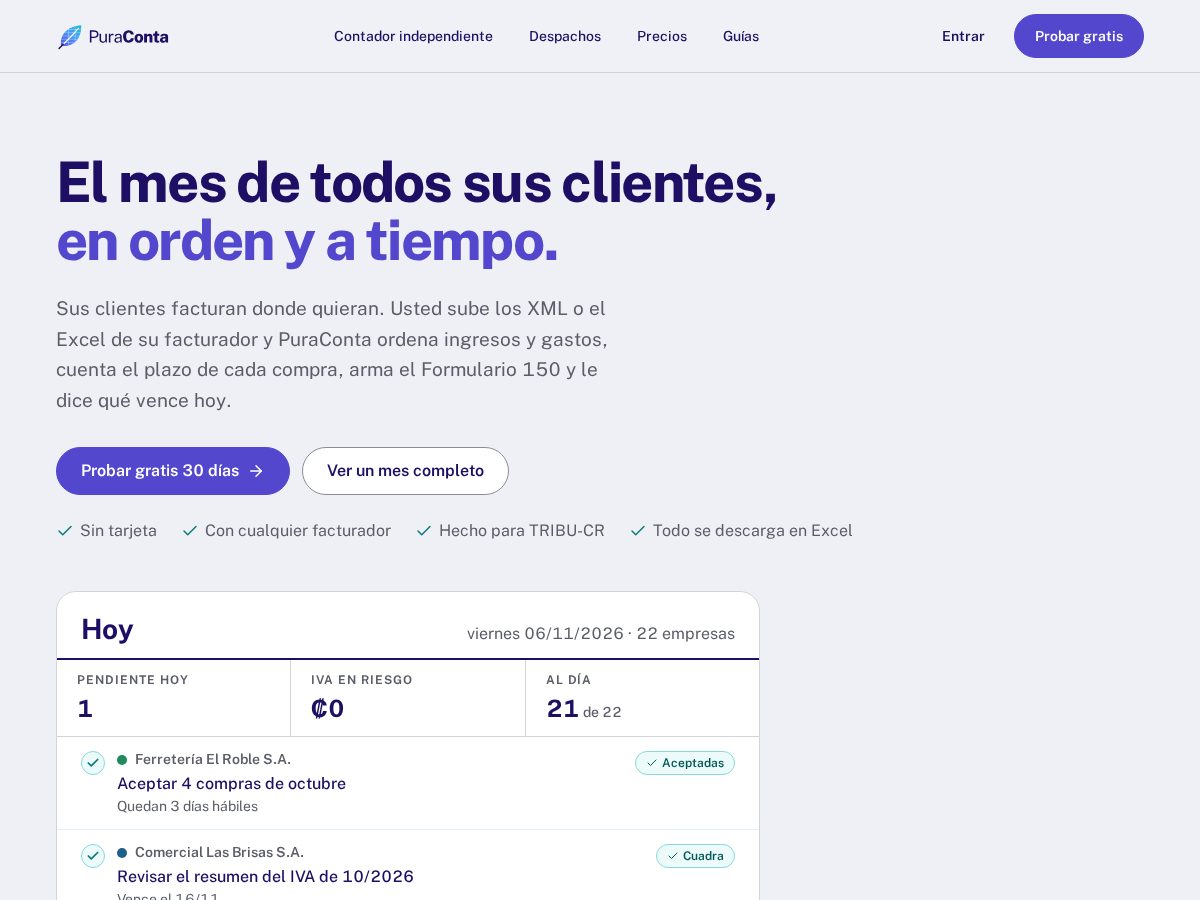Click the 'PuraConta' brand name text
1200x900 pixels.
click(x=128, y=37)
